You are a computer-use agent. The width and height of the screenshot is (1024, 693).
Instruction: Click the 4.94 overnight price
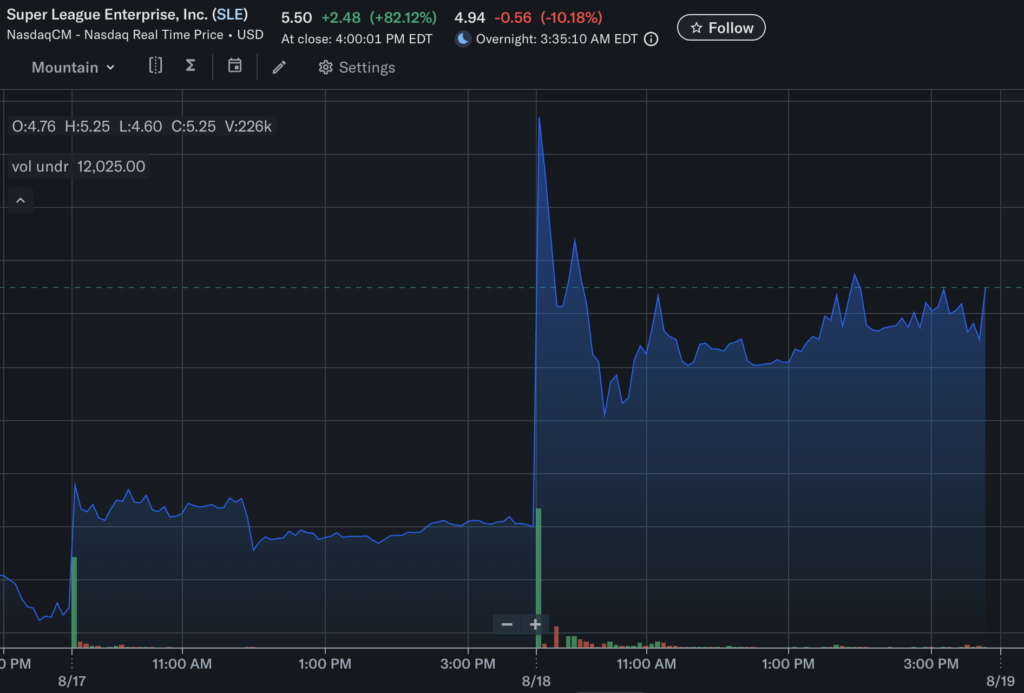(470, 18)
